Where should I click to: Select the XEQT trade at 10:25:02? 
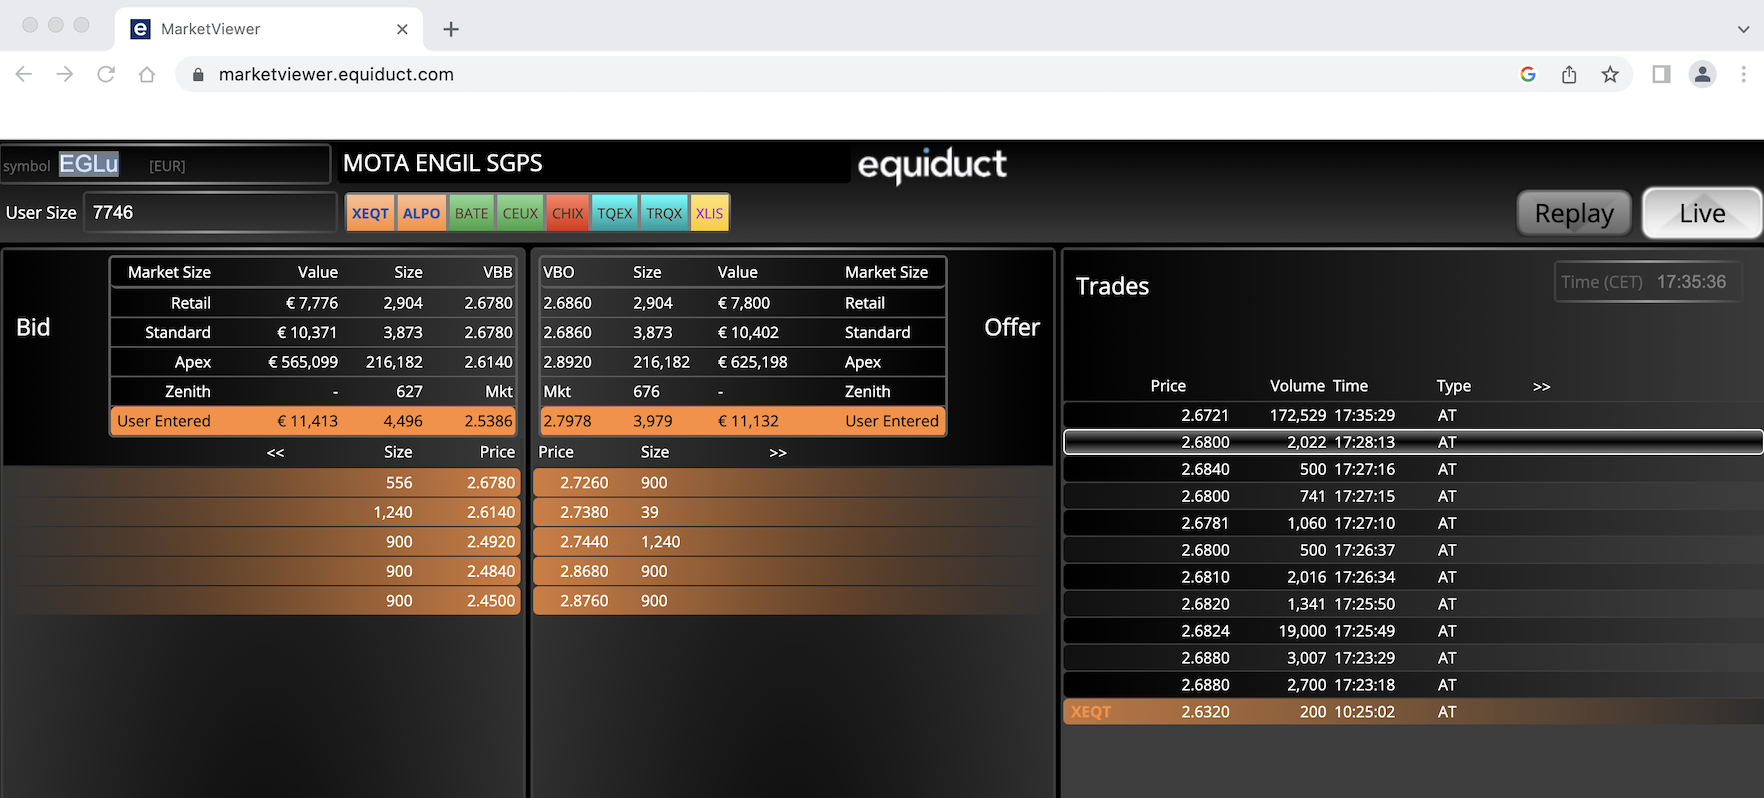[1413, 712]
